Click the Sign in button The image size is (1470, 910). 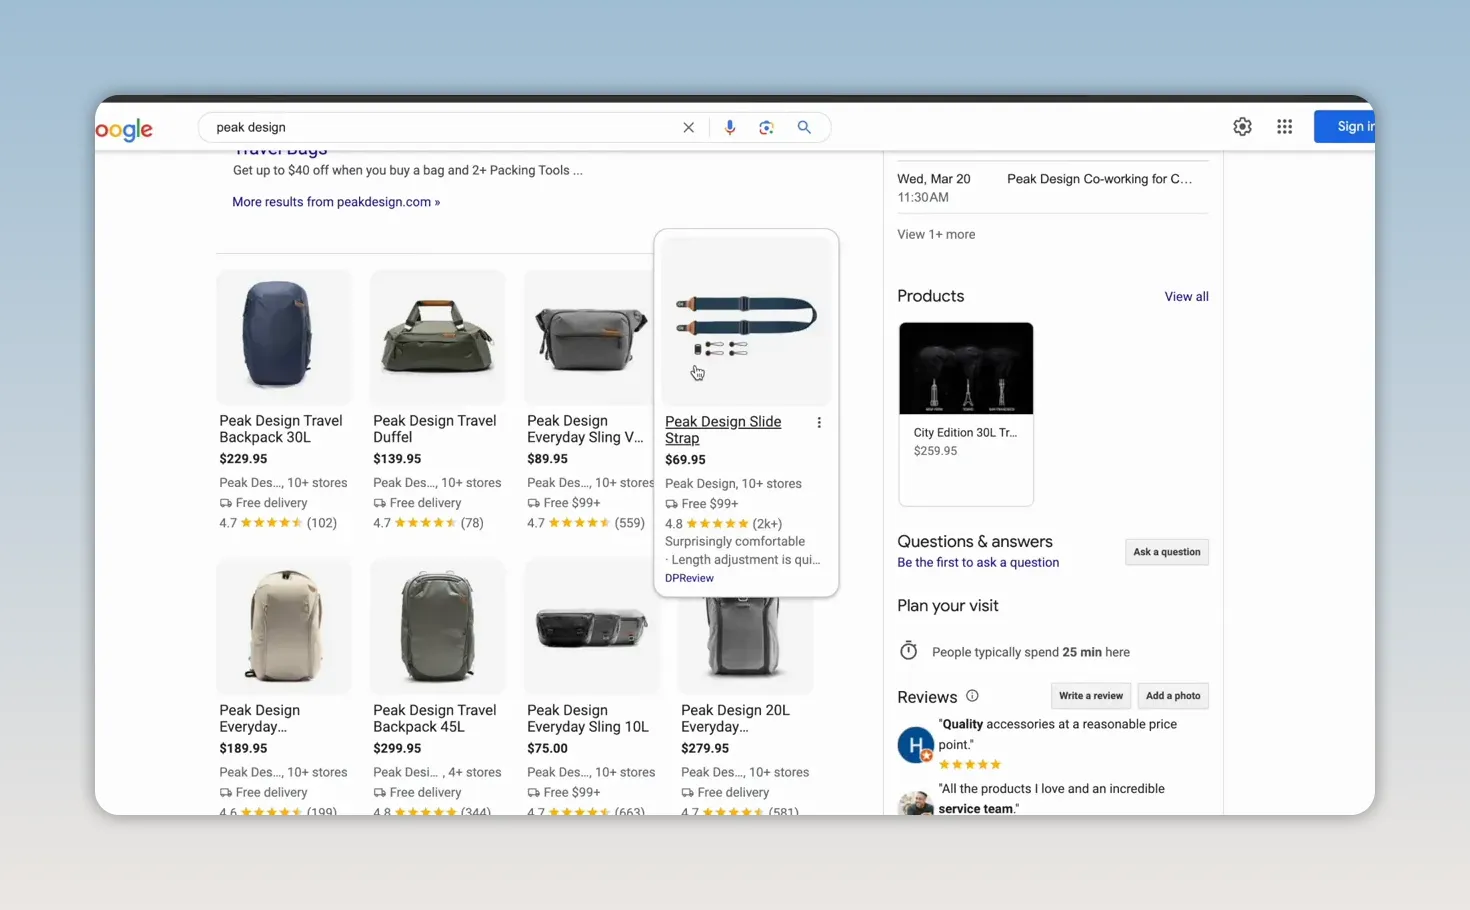1345,127
